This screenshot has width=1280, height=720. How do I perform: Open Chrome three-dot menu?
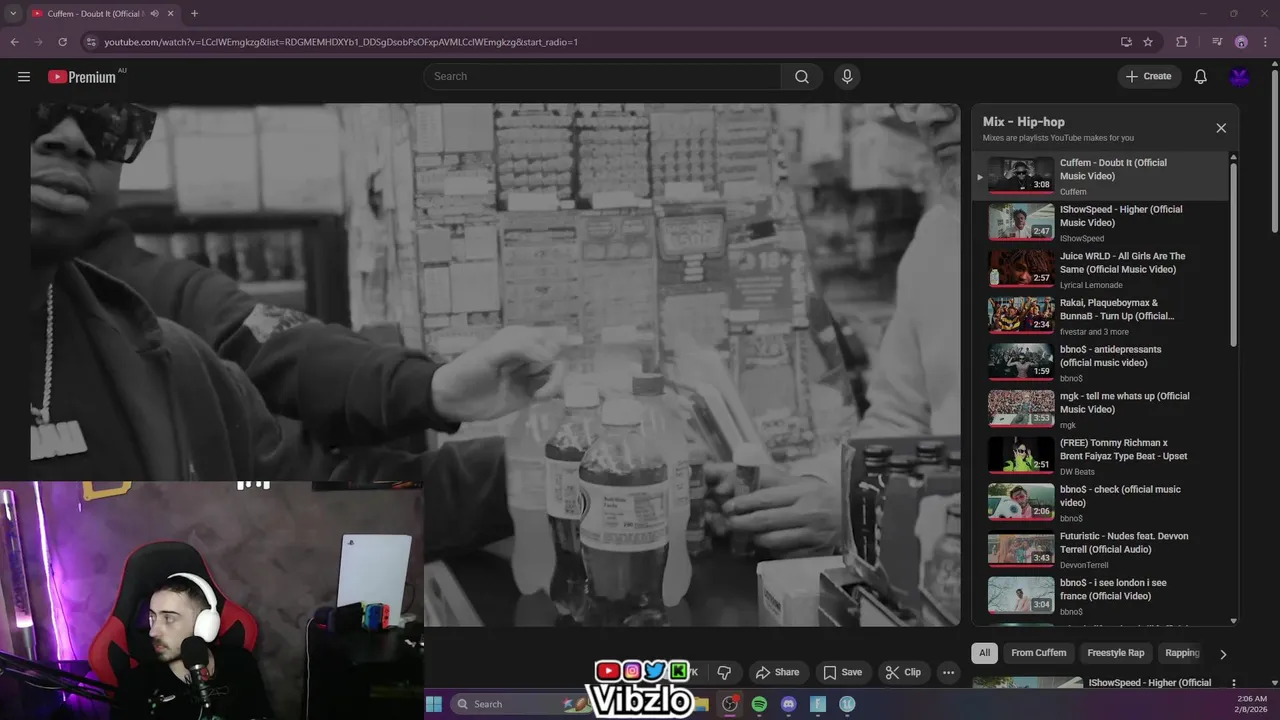click(x=1265, y=42)
